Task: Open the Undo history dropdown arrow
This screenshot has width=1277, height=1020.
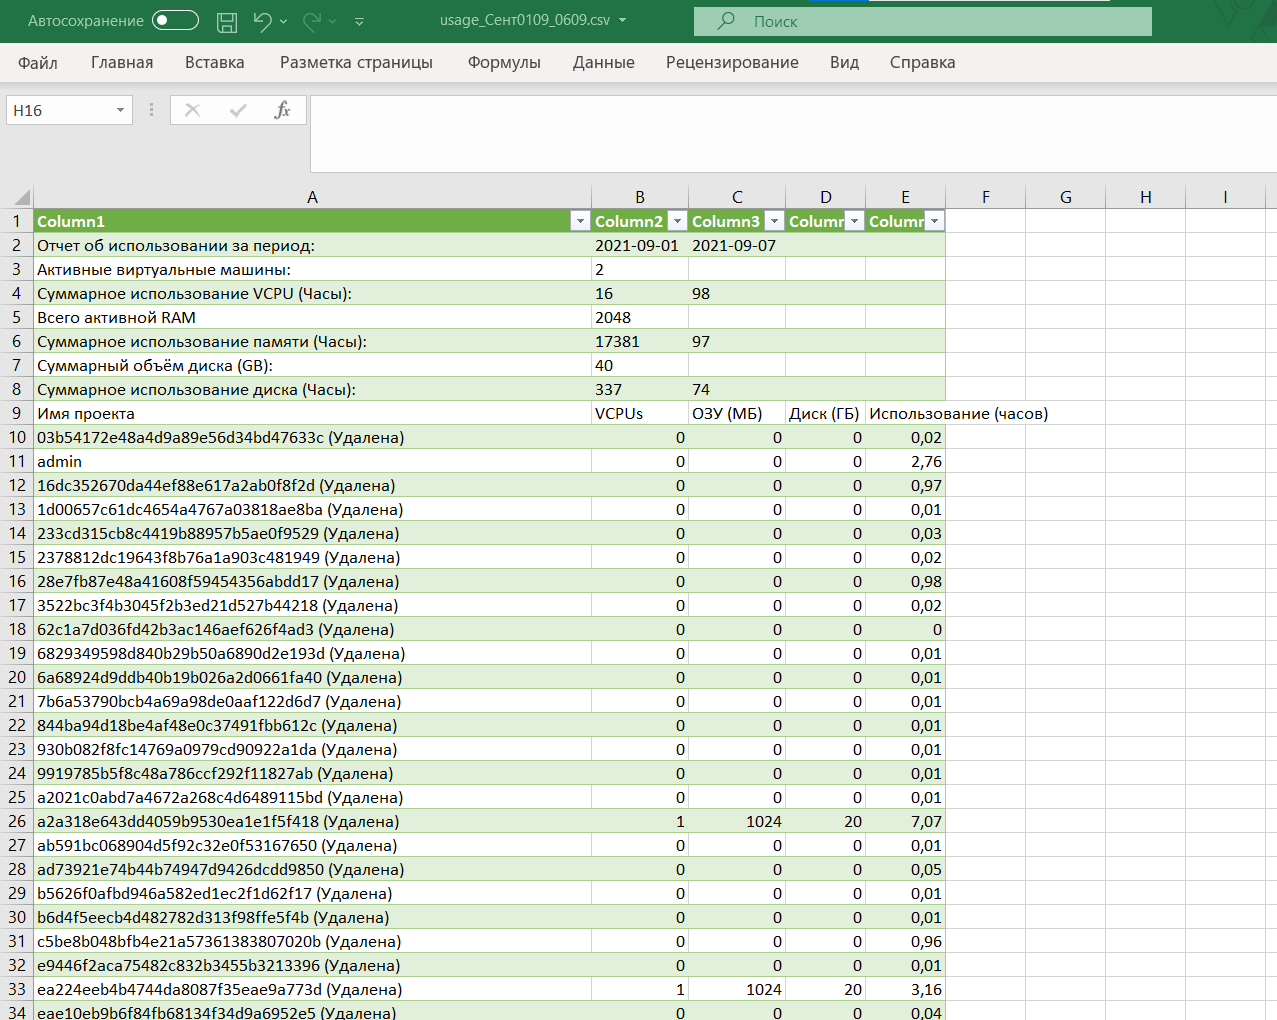Action: pos(284,21)
